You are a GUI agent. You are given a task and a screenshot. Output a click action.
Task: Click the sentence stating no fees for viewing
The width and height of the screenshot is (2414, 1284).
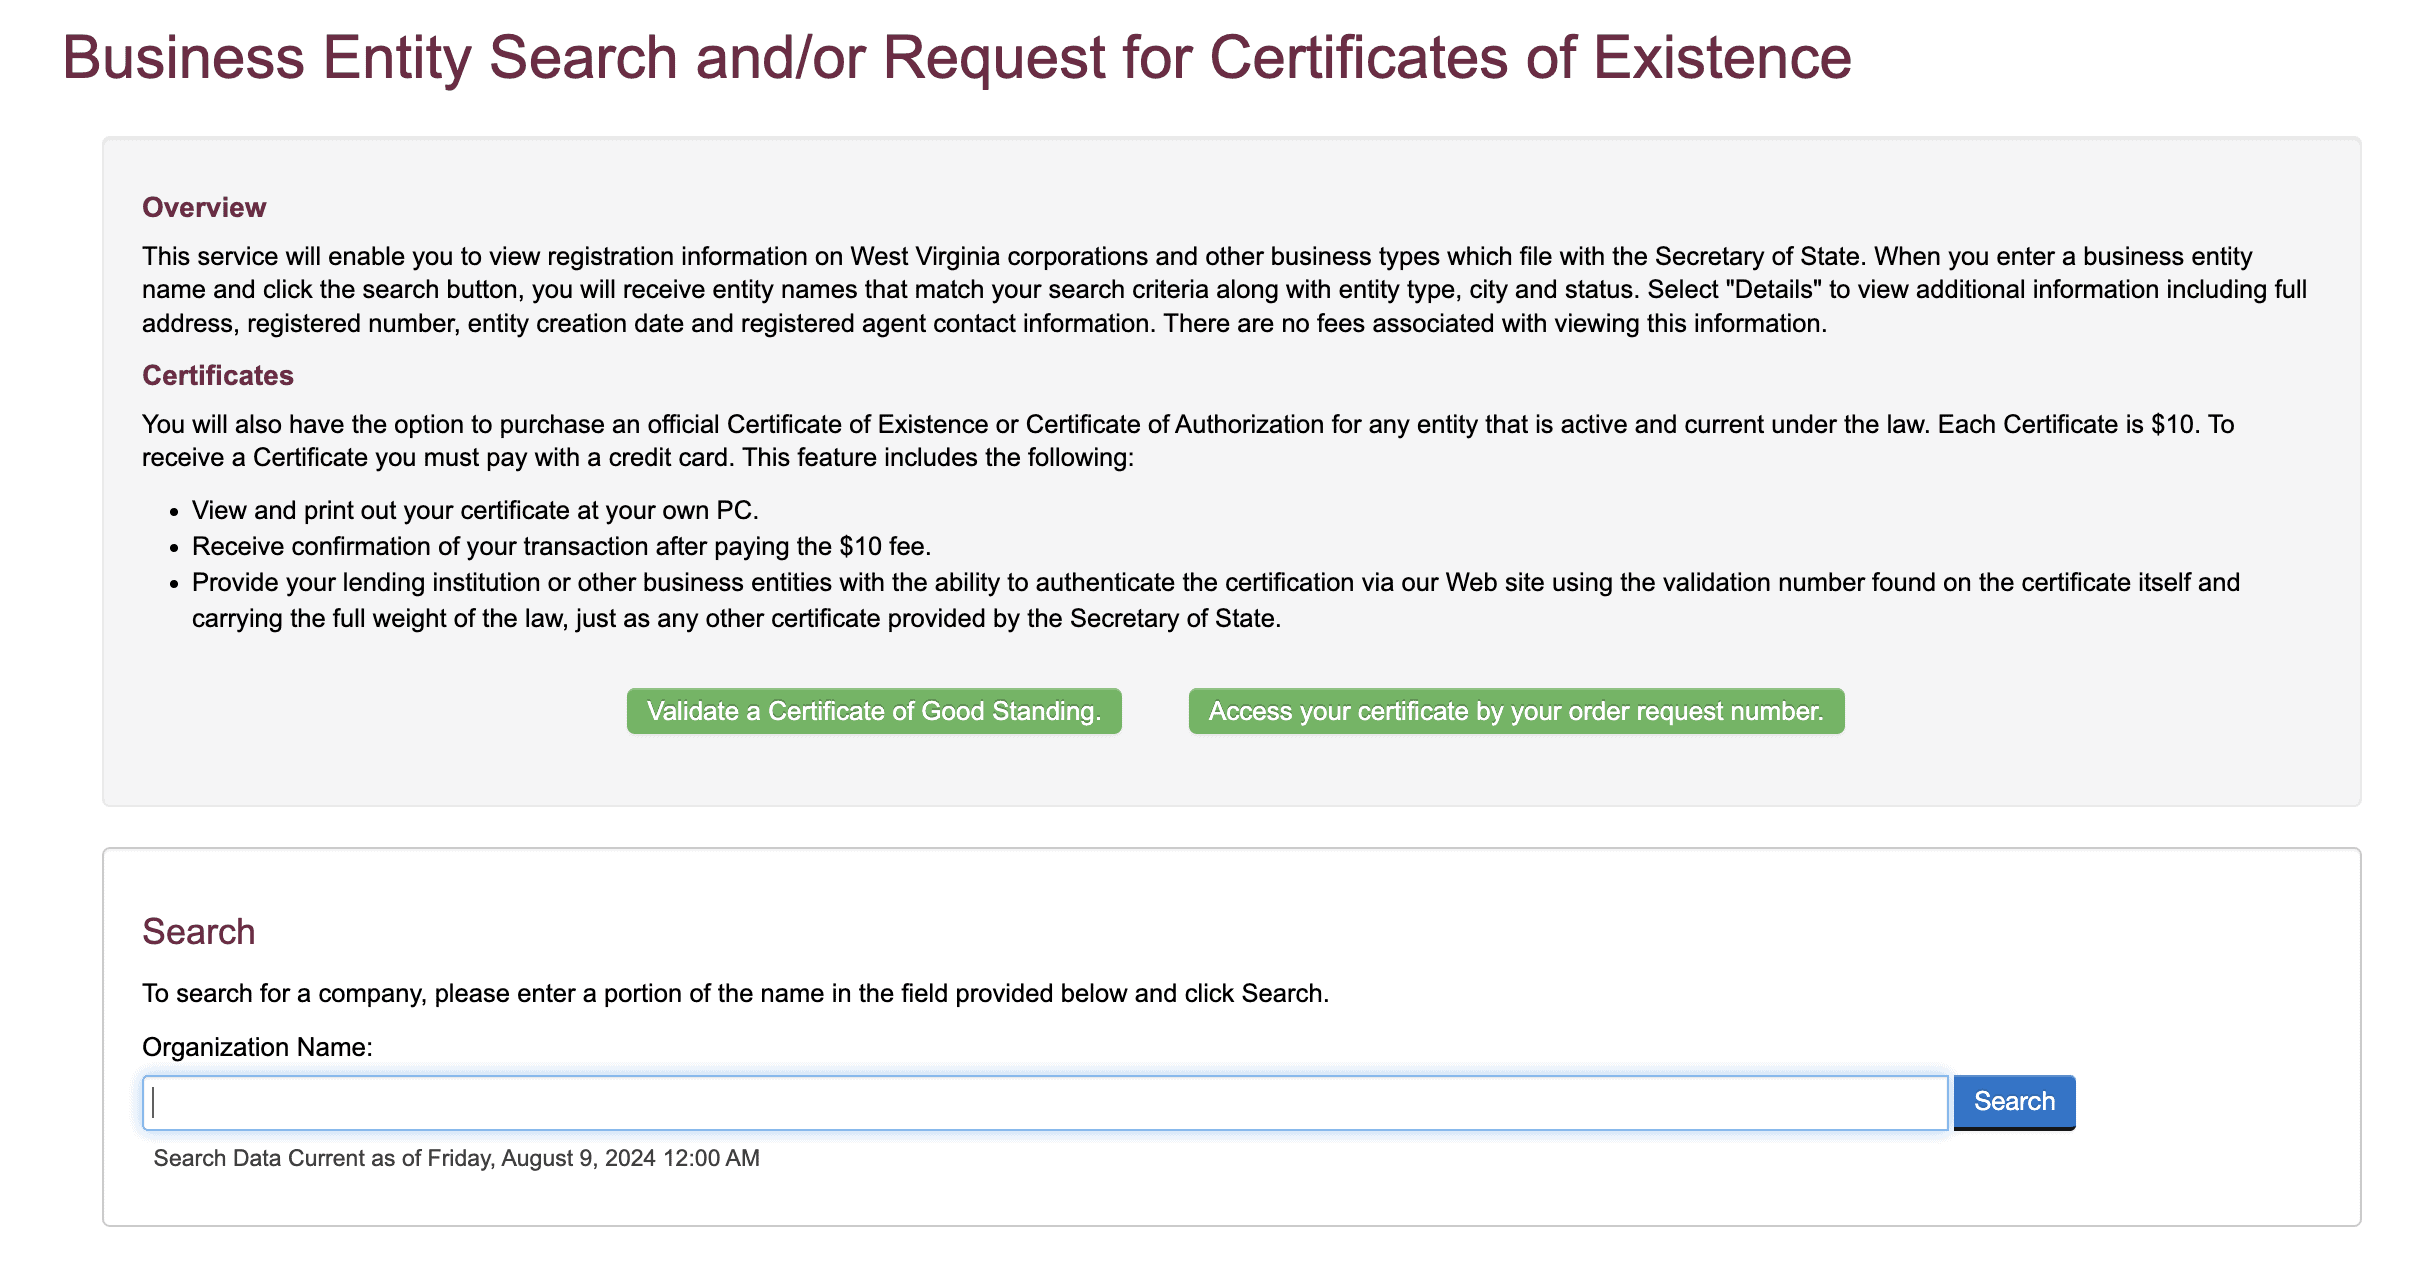(x=1495, y=324)
